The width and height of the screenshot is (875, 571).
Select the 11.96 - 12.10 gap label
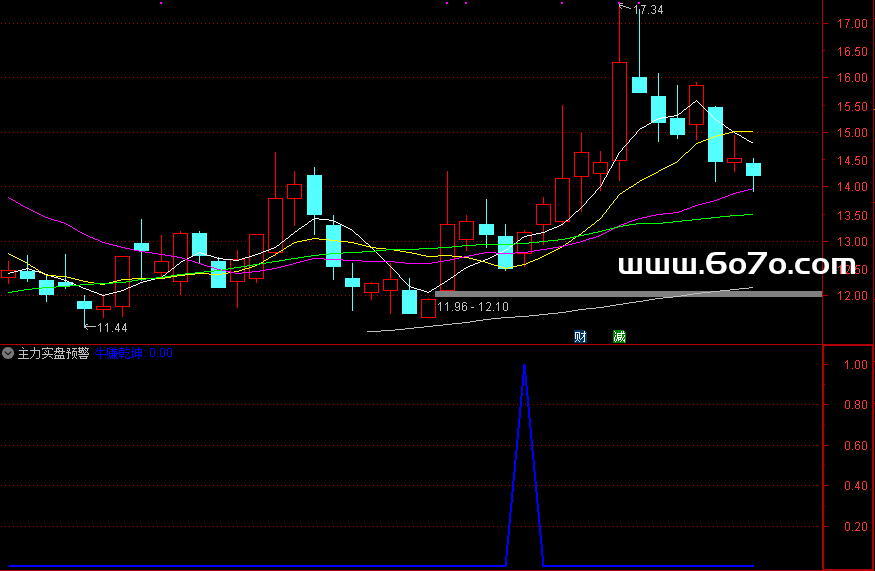[x=473, y=307]
